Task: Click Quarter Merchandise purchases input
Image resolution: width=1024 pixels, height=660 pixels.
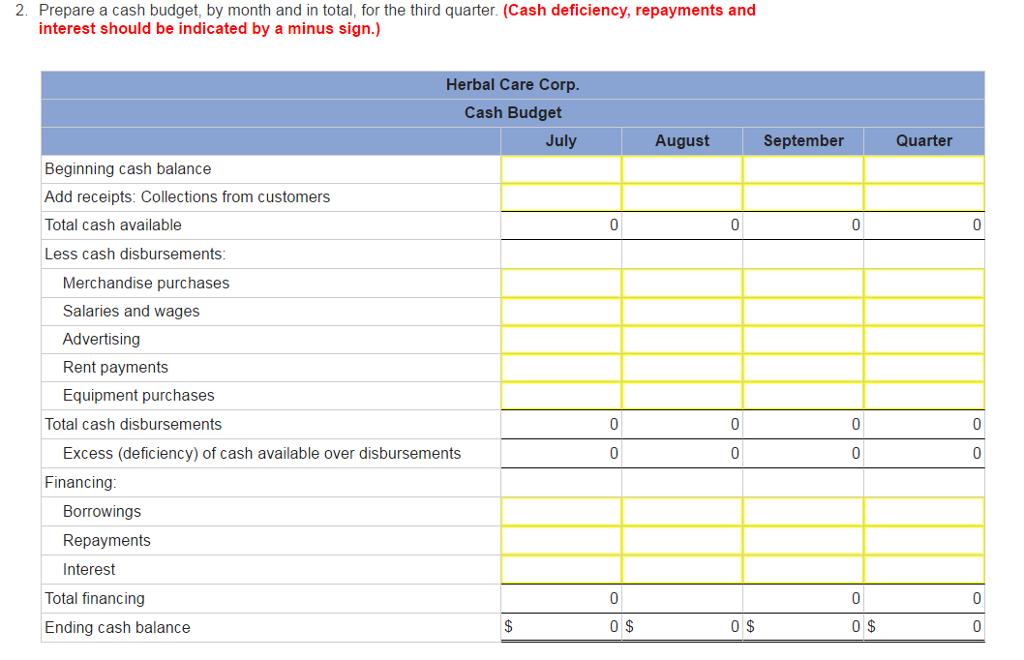Action: click(924, 283)
